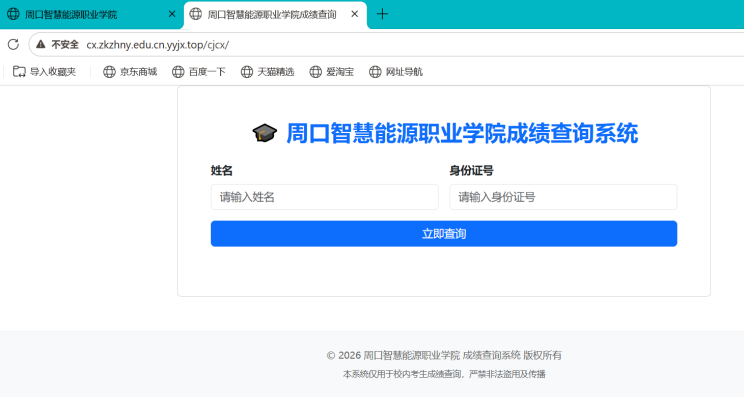Click the 不安全 label in address bar
The image size is (744, 400).
[x=65, y=45]
